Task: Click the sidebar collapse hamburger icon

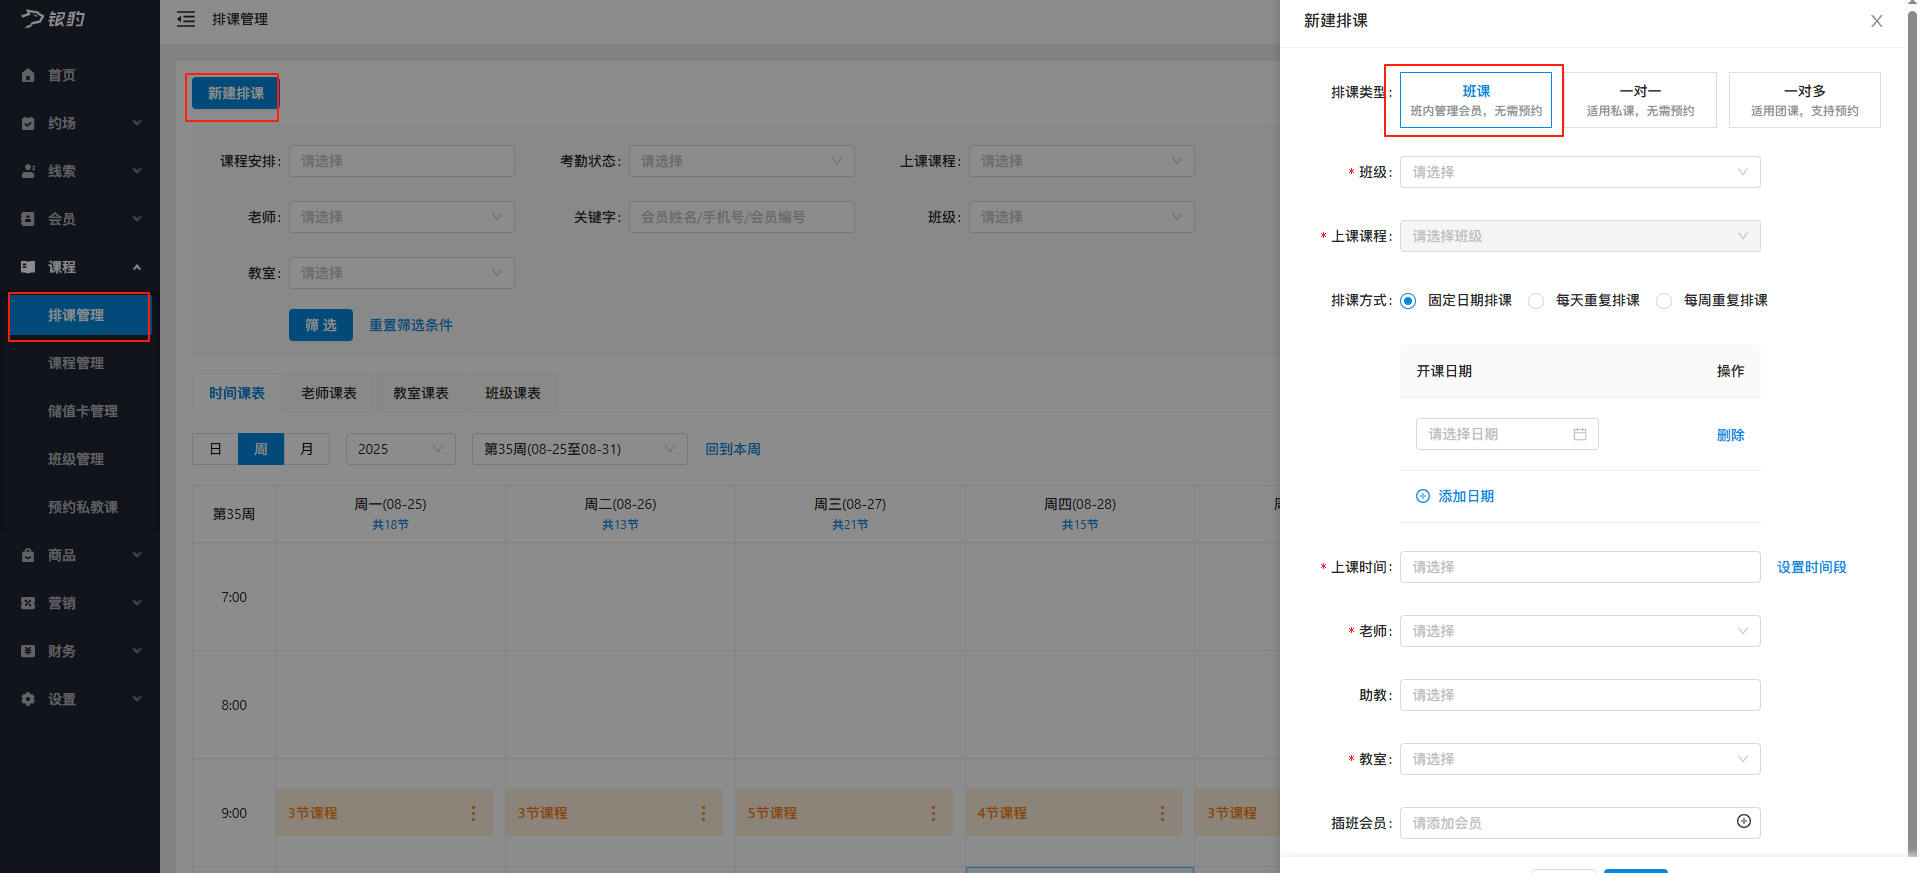Action: coord(186,19)
